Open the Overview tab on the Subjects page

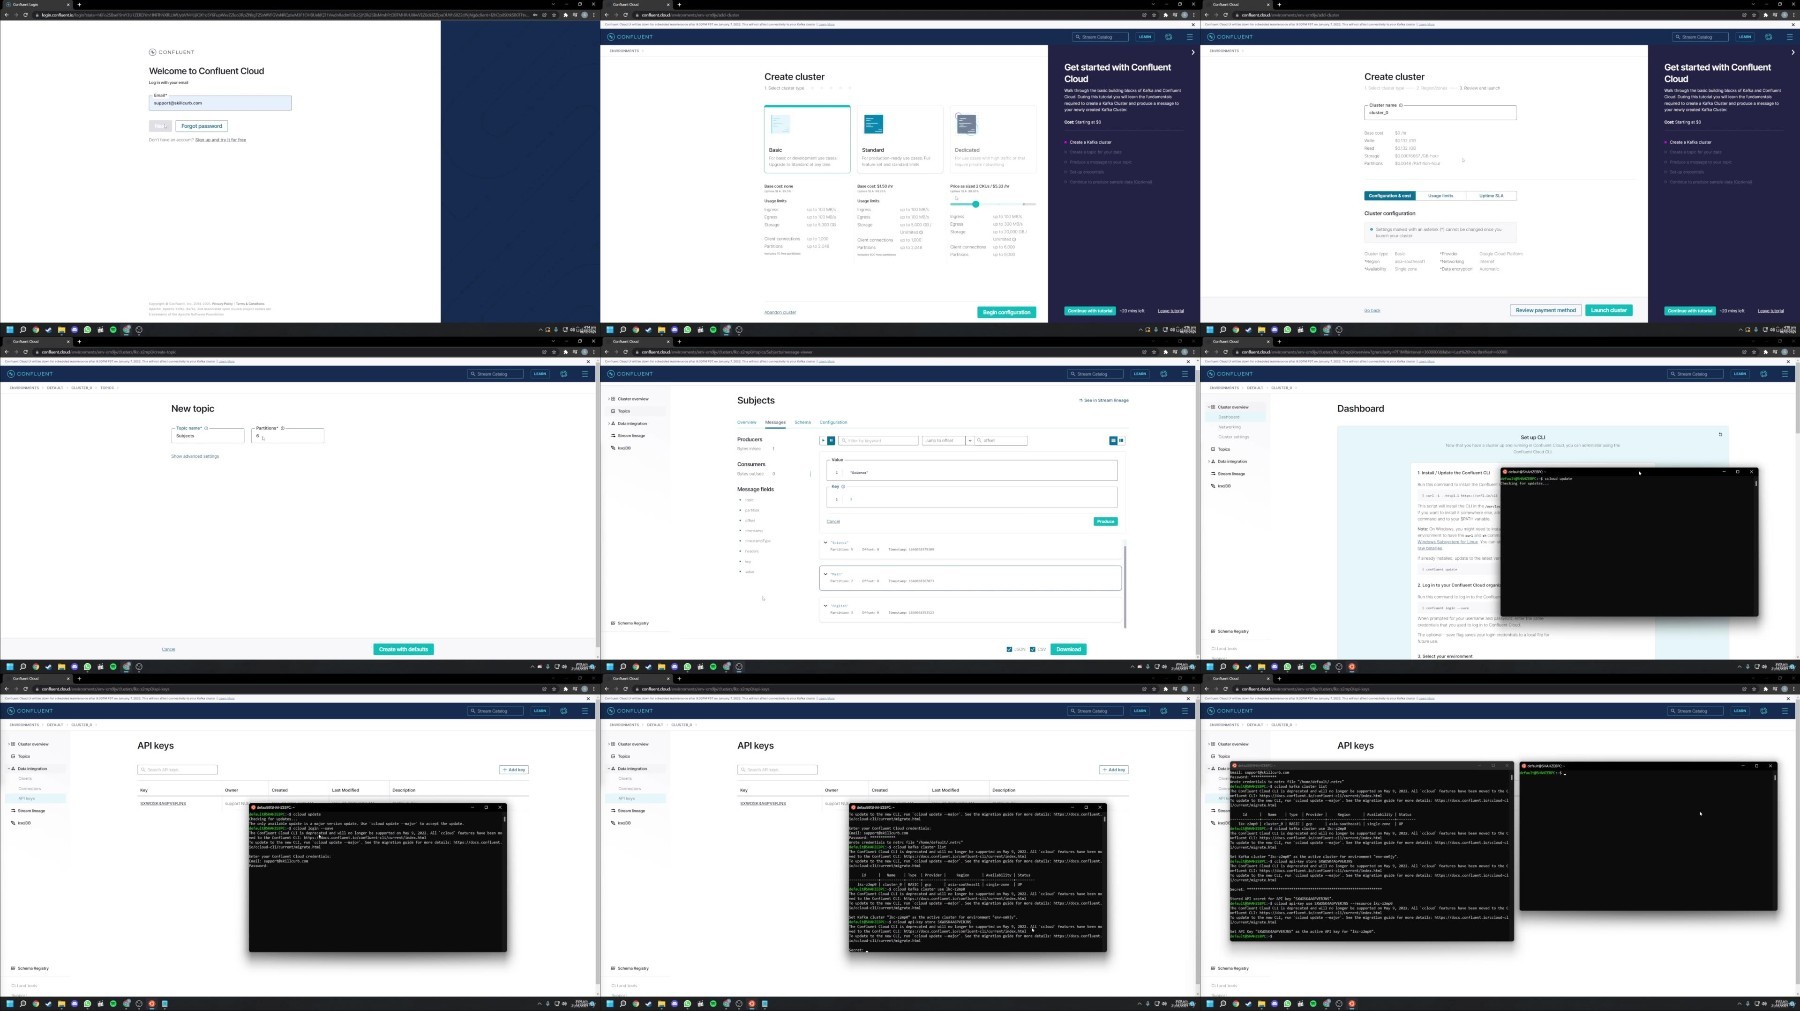(x=747, y=422)
